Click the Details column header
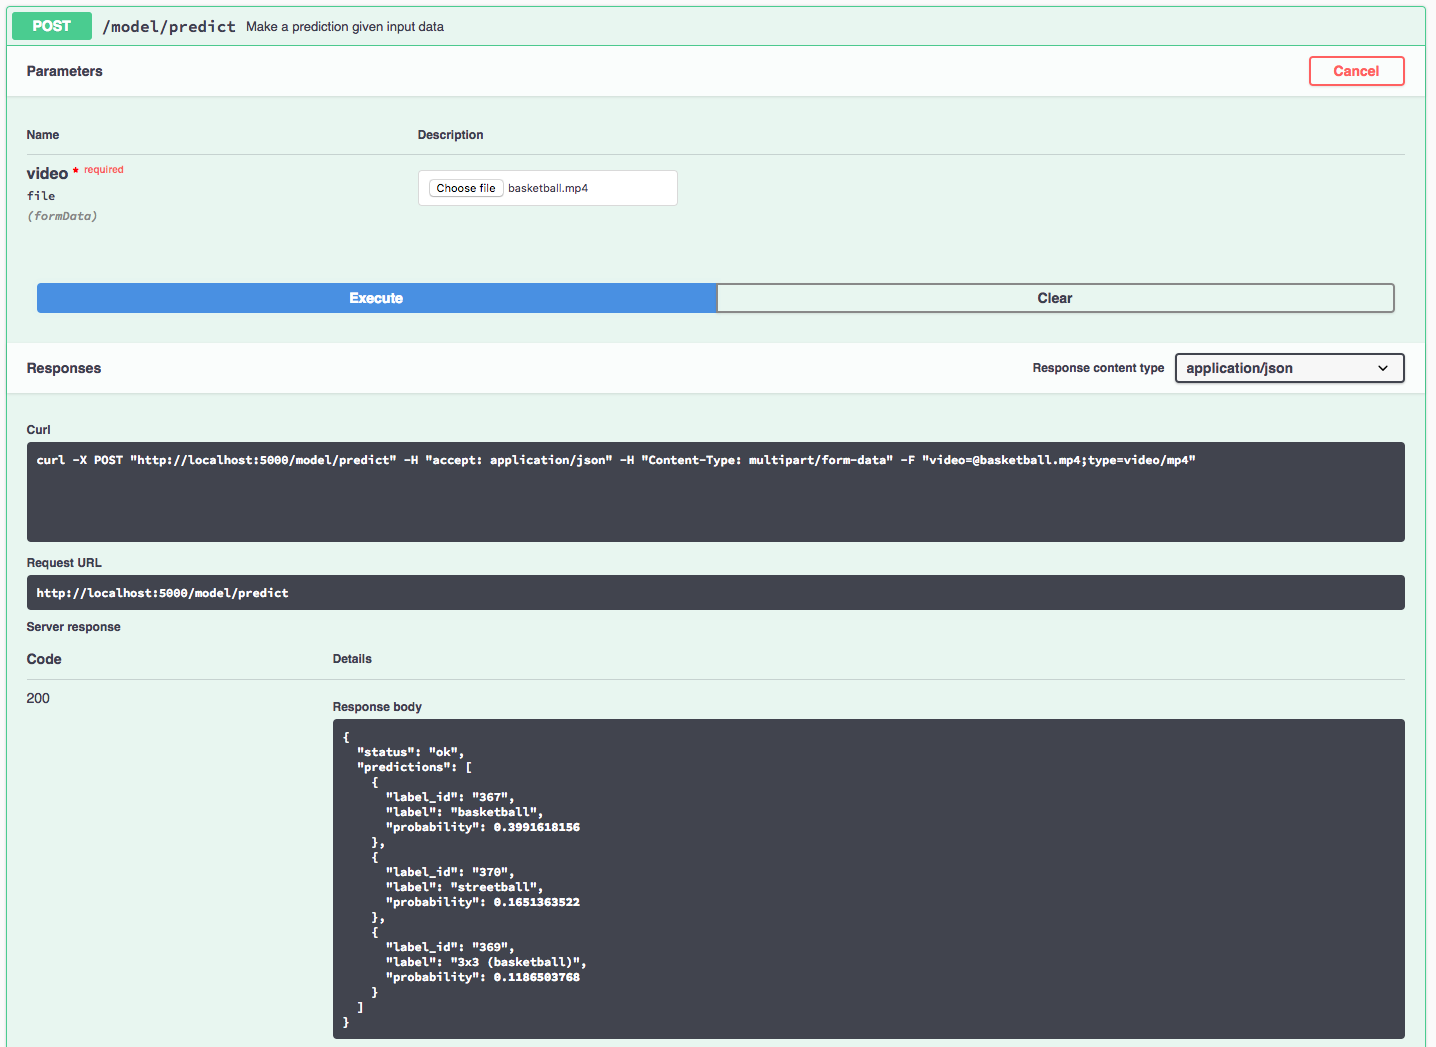Image resolution: width=1436 pixels, height=1047 pixels. (x=352, y=659)
